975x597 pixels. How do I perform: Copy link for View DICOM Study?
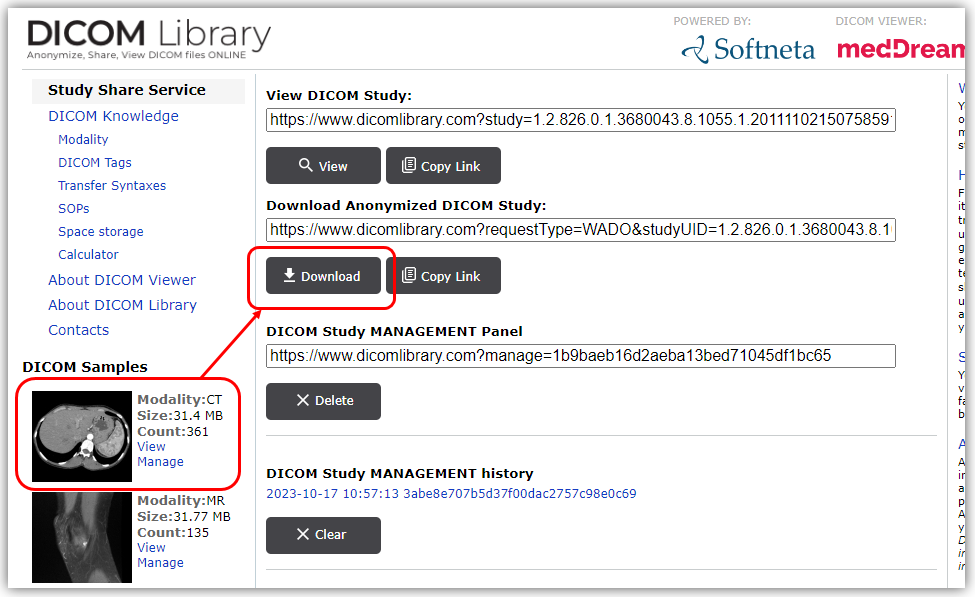443,166
